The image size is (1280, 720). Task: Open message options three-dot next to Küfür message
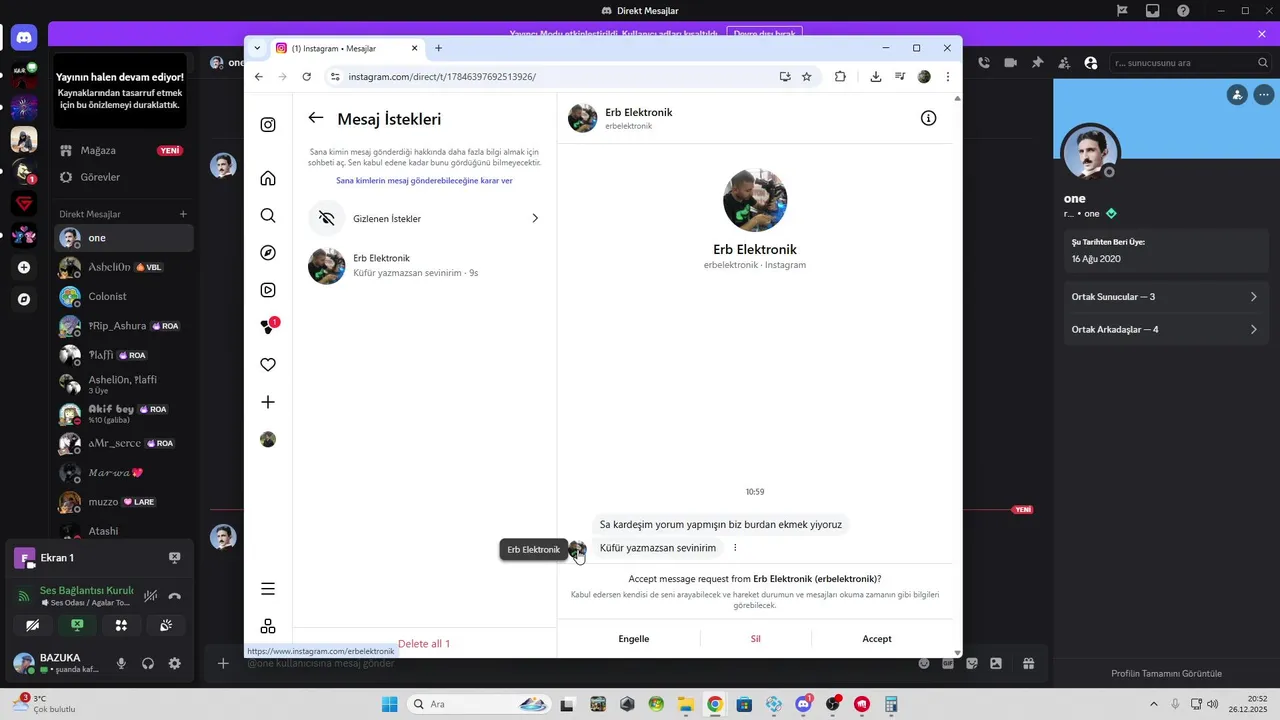pyautogui.click(x=735, y=548)
